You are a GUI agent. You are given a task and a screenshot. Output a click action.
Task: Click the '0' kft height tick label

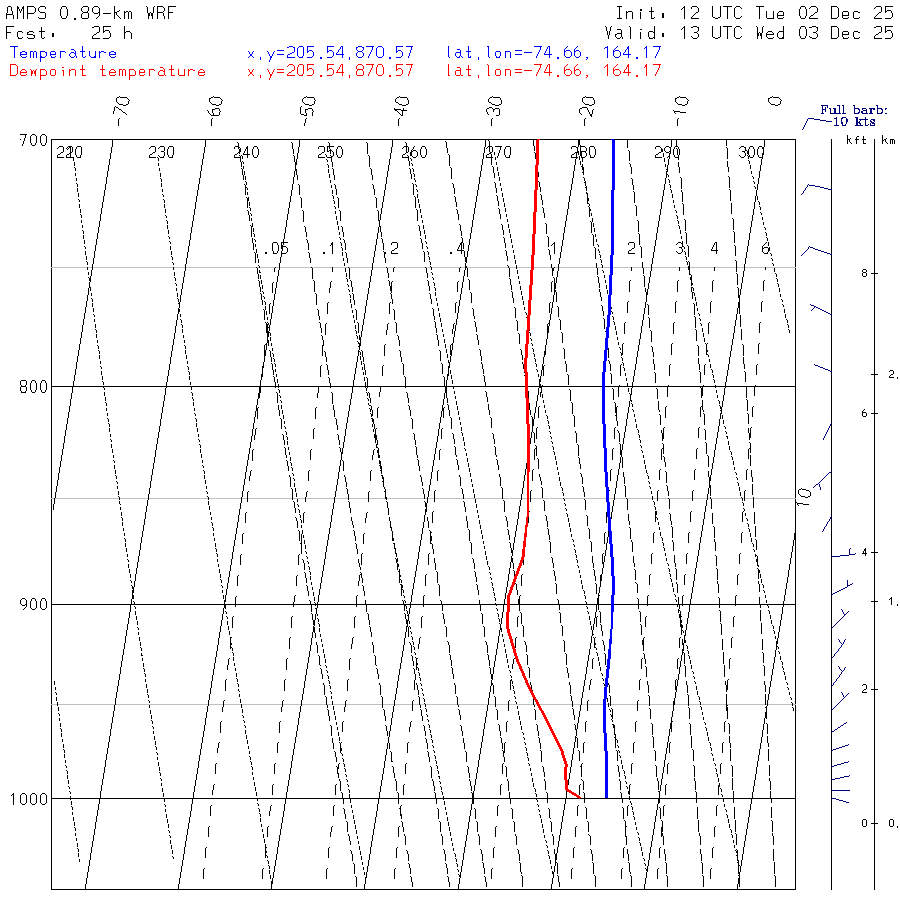pyautogui.click(x=864, y=824)
